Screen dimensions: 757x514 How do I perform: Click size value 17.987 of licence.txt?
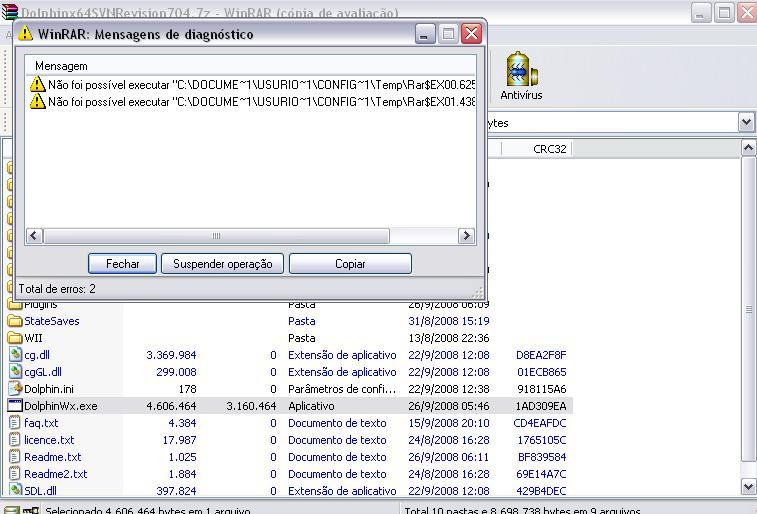tap(182, 440)
